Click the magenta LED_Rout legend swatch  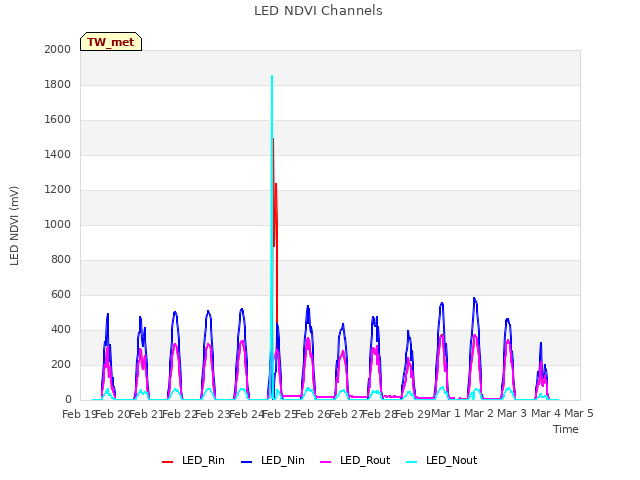326,462
